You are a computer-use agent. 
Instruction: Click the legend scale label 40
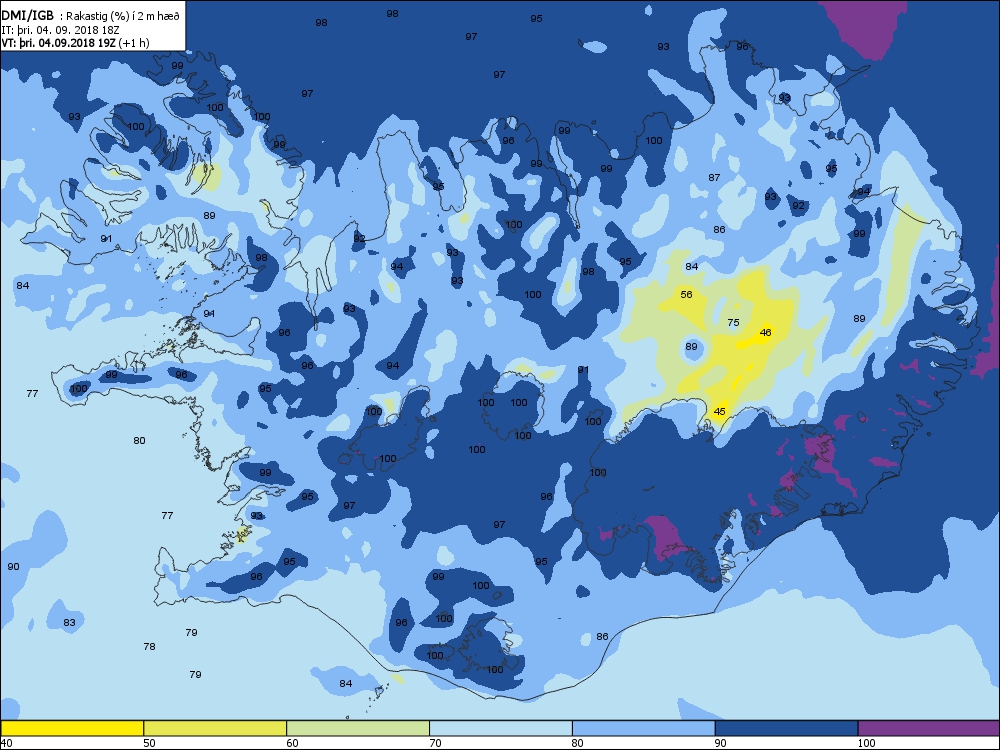6,743
